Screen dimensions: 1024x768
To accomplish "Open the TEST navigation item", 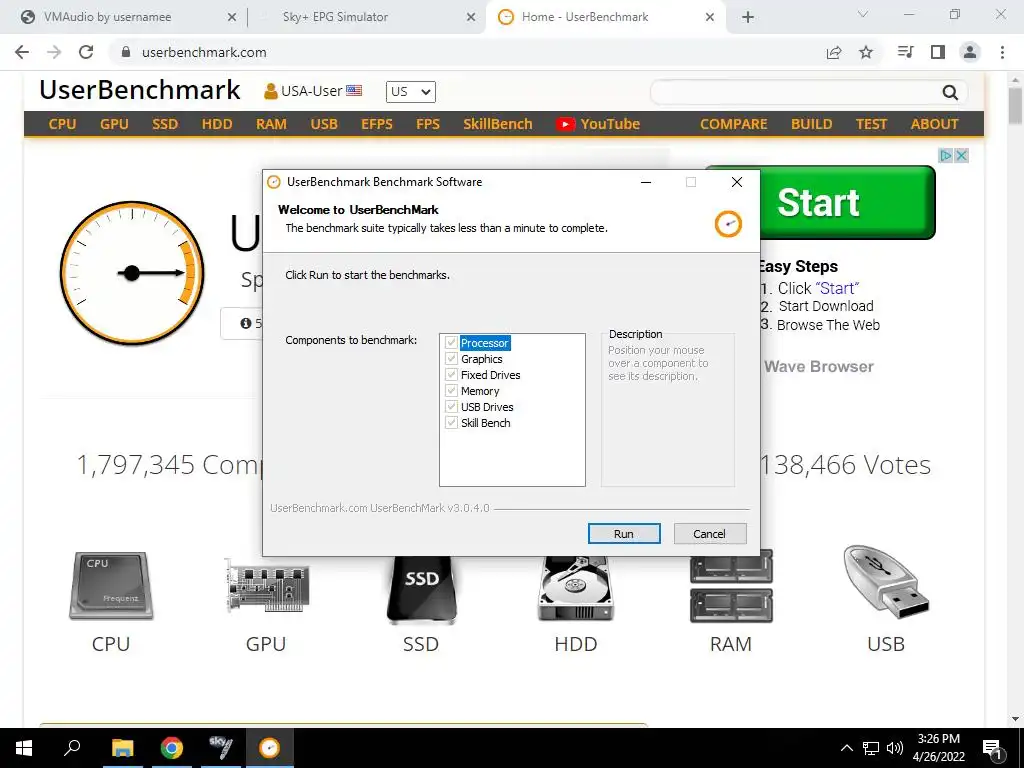I will tap(871, 124).
